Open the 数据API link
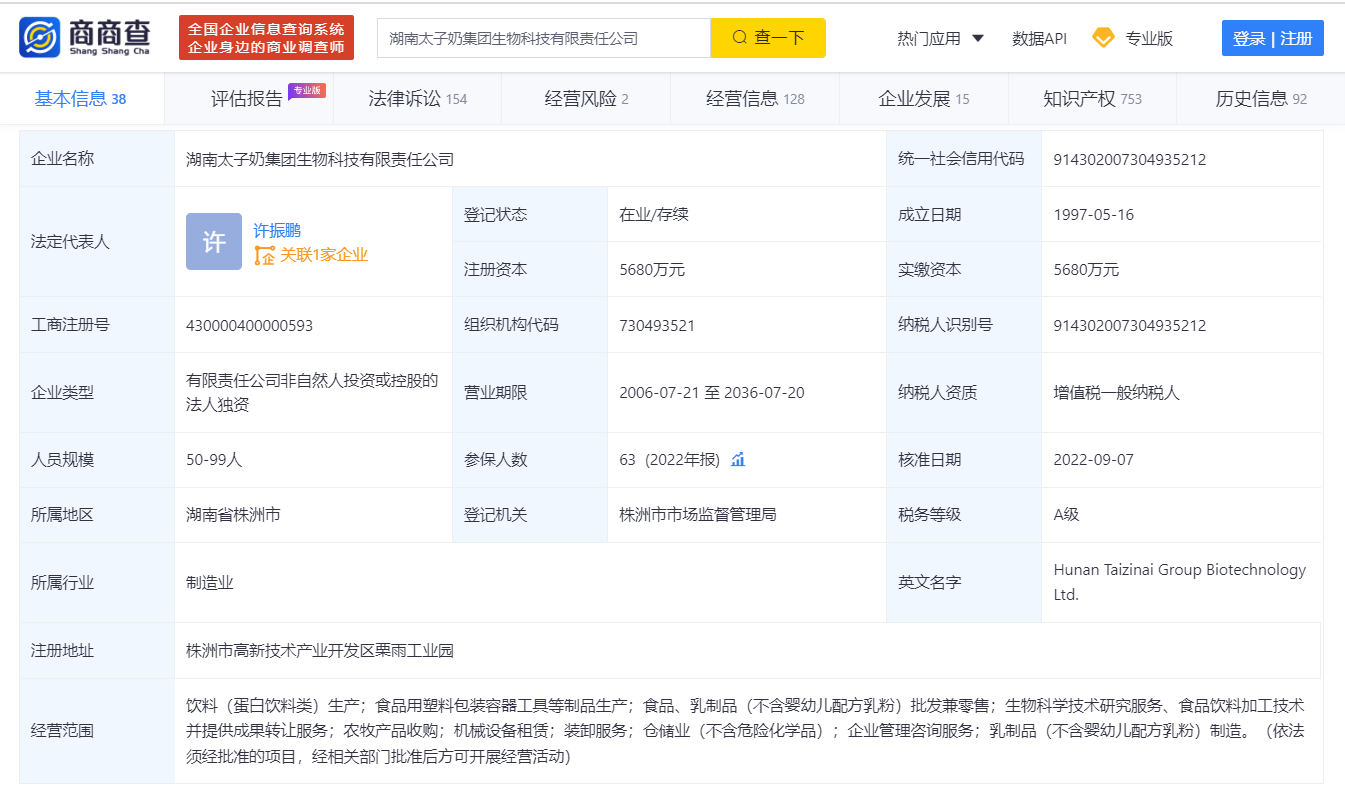The image size is (1345, 808). click(x=1039, y=38)
